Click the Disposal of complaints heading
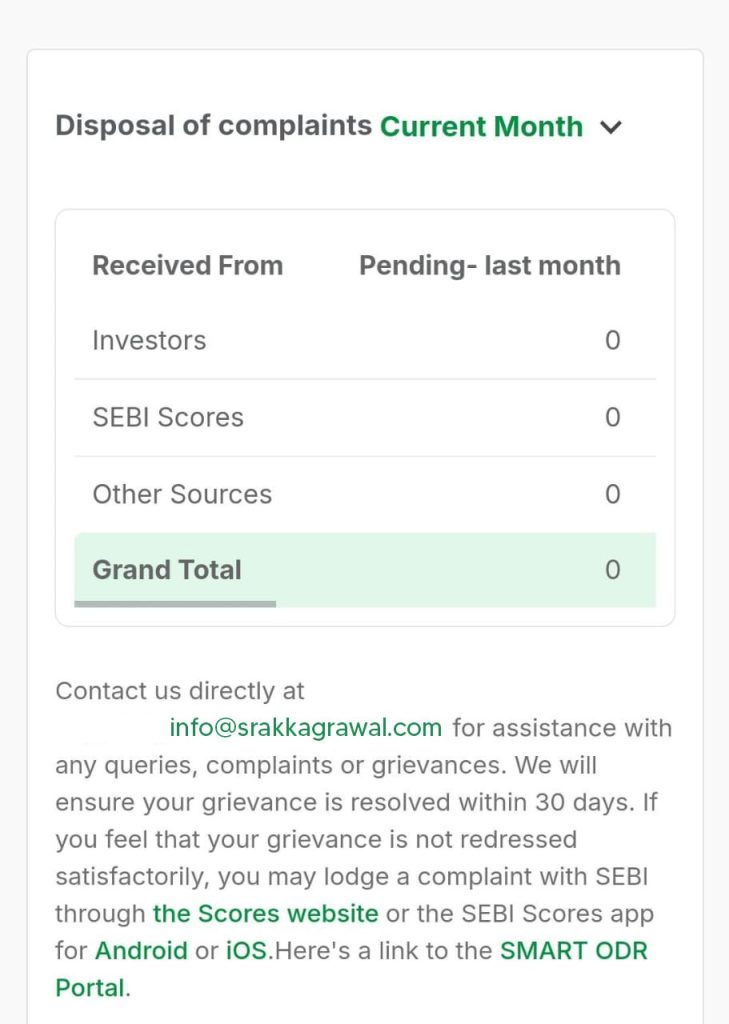 click(x=213, y=126)
